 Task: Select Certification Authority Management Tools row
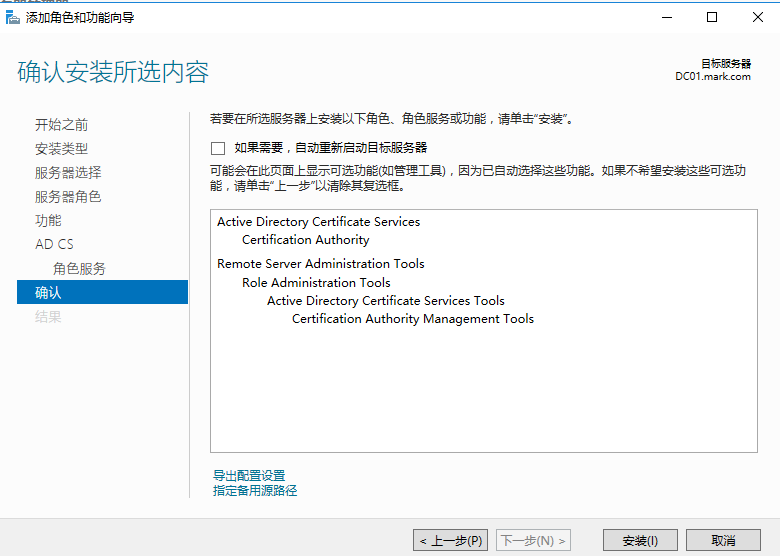pos(413,319)
